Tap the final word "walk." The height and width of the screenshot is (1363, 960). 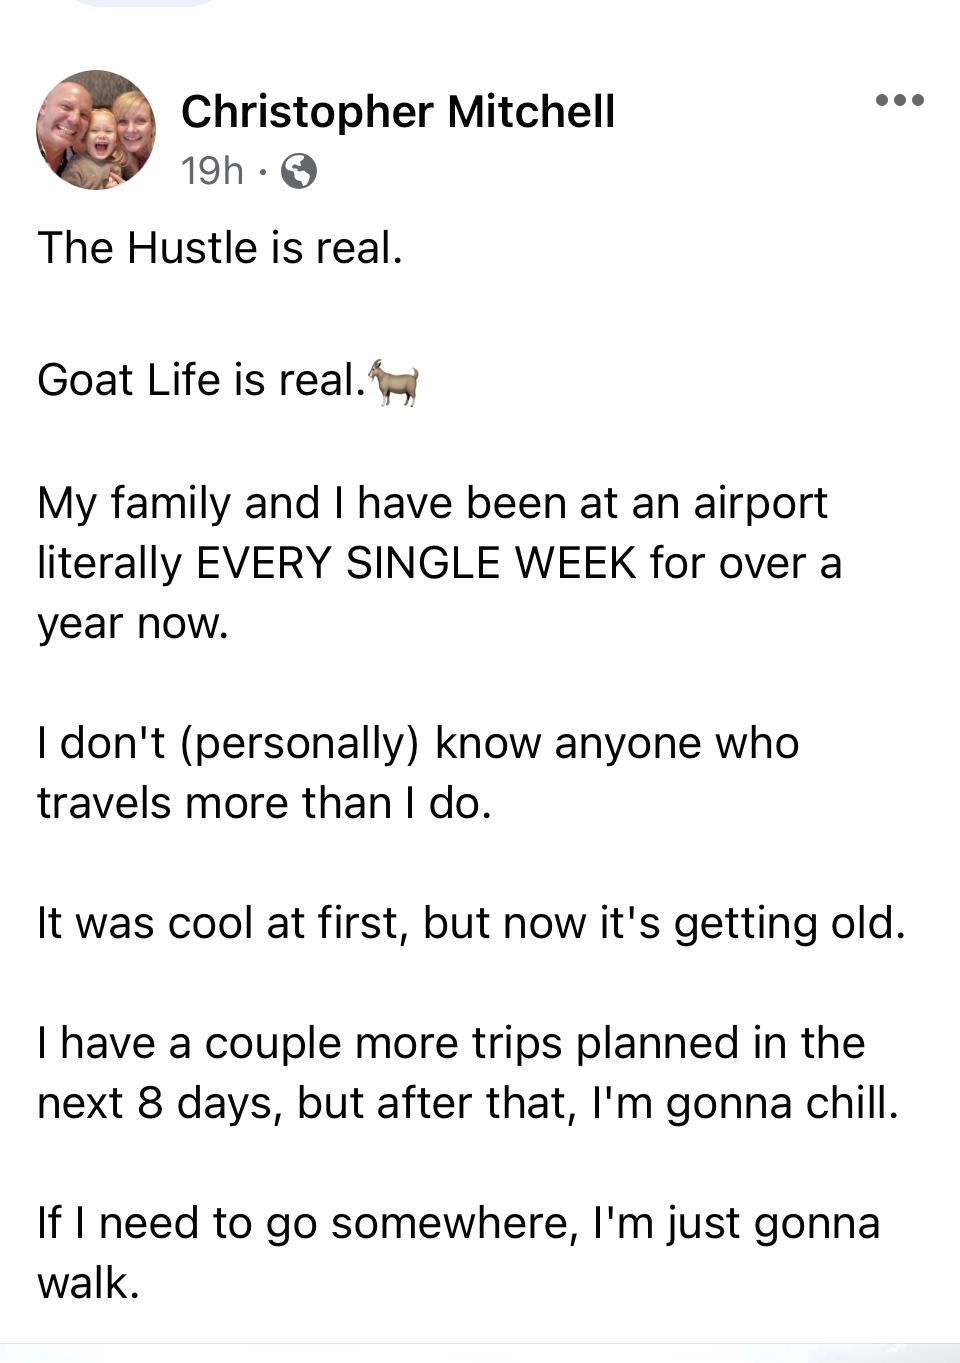click(88, 1283)
